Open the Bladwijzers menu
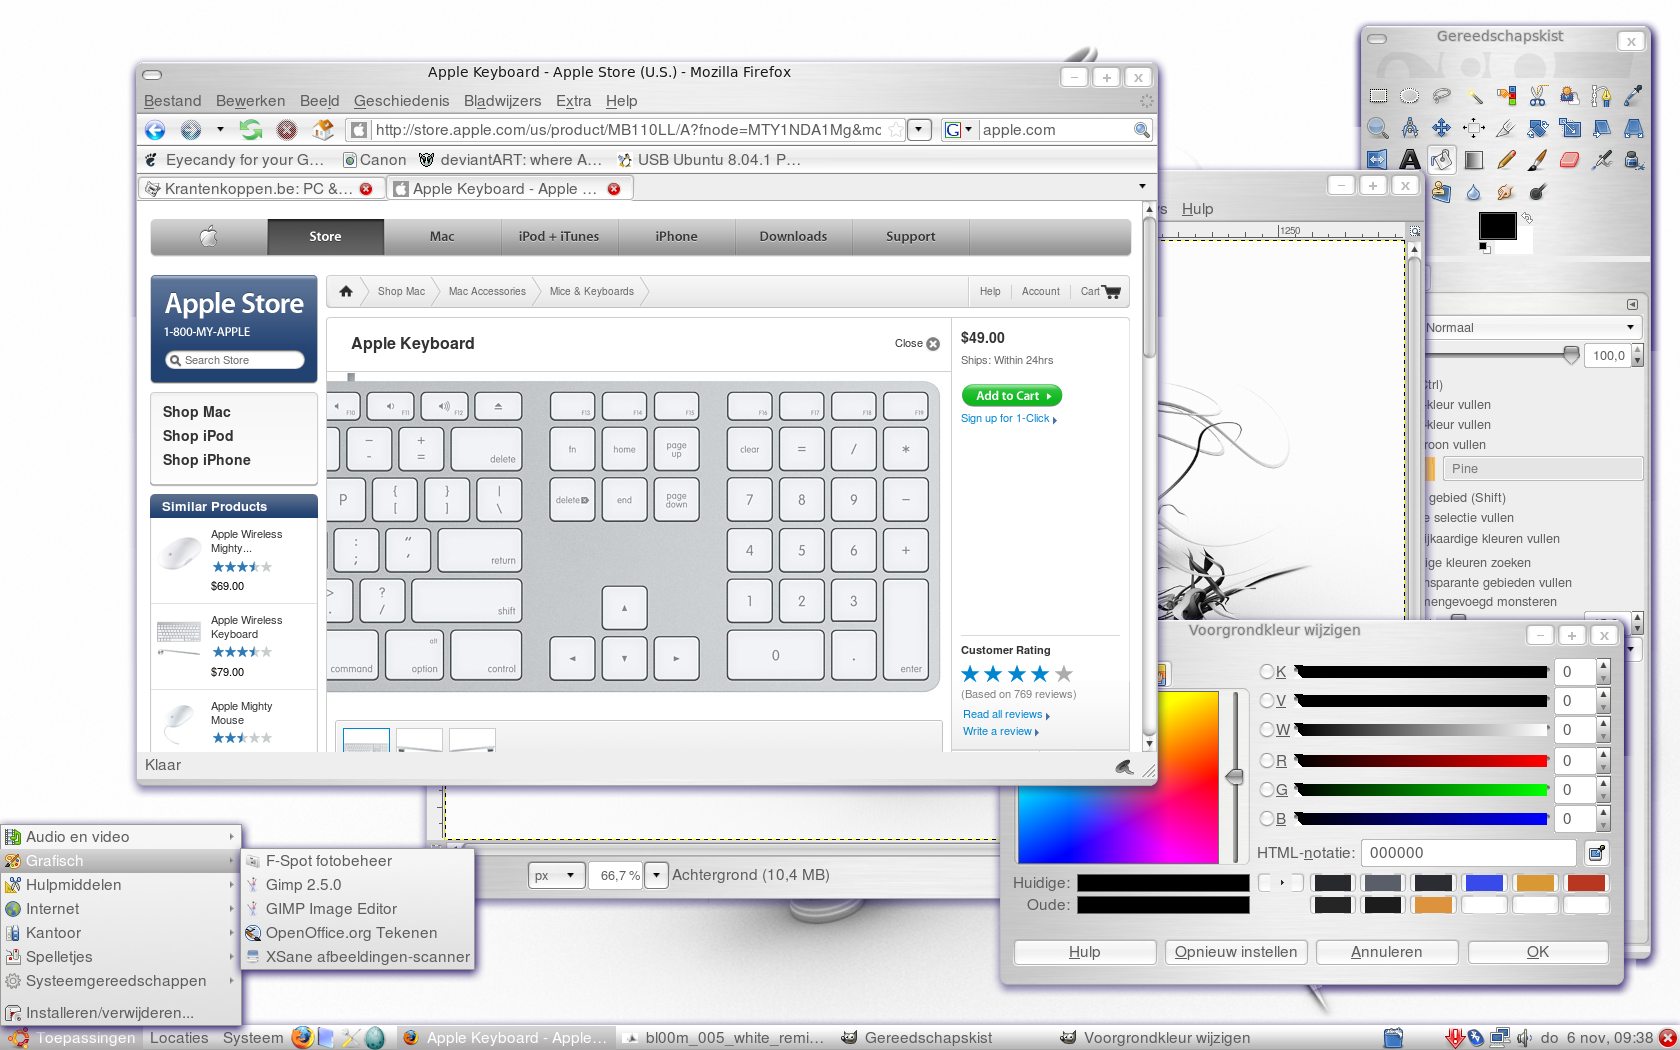 point(502,101)
